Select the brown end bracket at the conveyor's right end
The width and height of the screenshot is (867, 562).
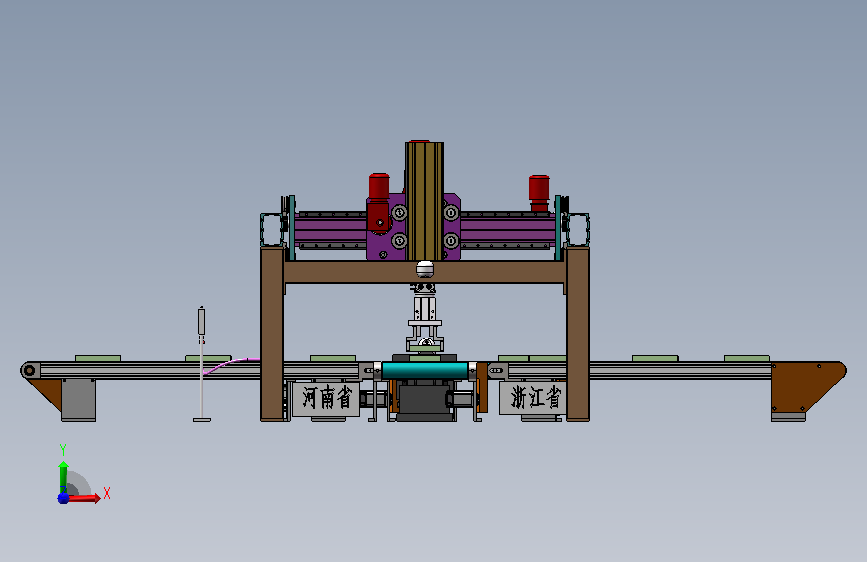pos(807,387)
